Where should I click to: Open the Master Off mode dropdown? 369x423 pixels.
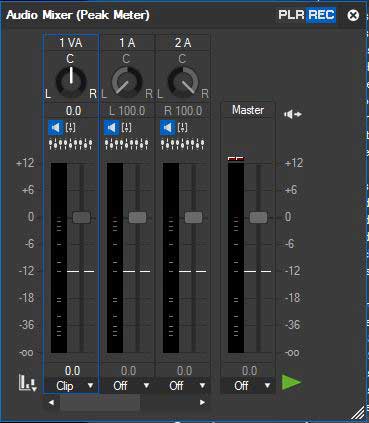(x=248, y=386)
